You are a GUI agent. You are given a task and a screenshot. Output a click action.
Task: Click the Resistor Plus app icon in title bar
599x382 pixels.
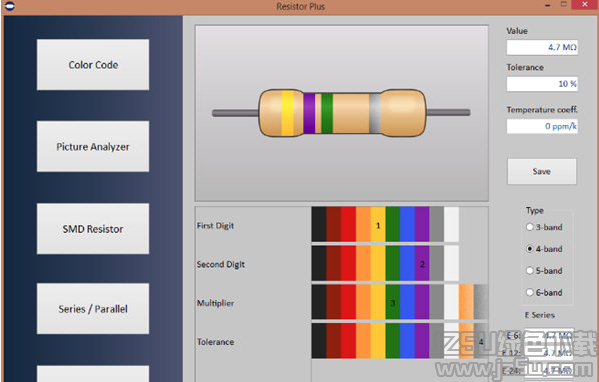point(10,6)
